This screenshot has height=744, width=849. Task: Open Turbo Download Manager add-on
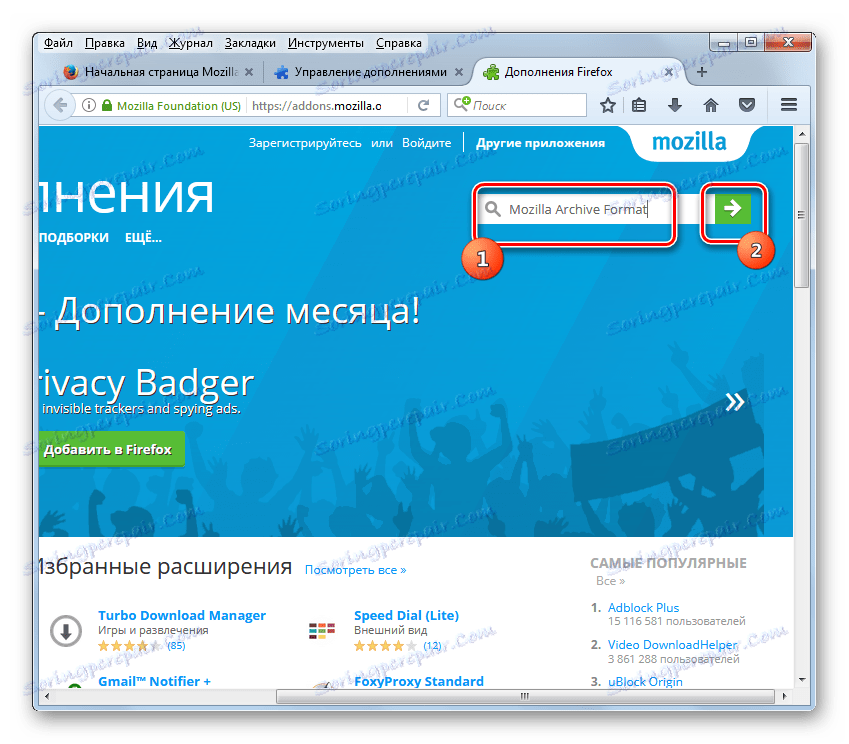point(182,615)
